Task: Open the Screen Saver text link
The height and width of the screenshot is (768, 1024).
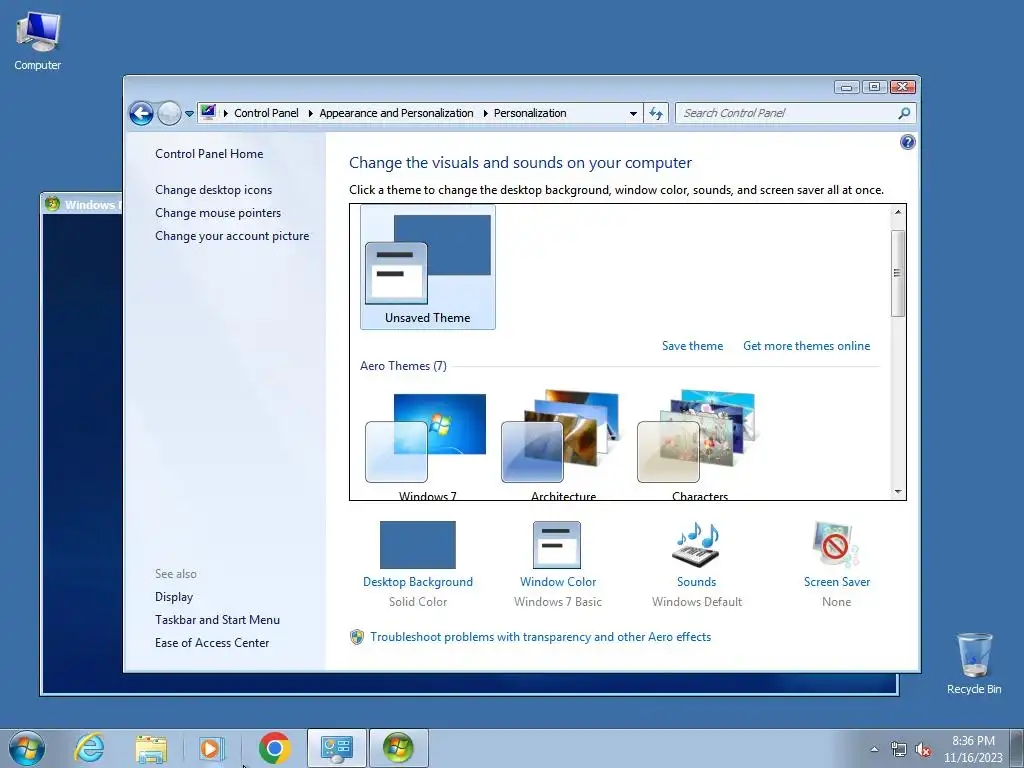Action: click(x=837, y=582)
